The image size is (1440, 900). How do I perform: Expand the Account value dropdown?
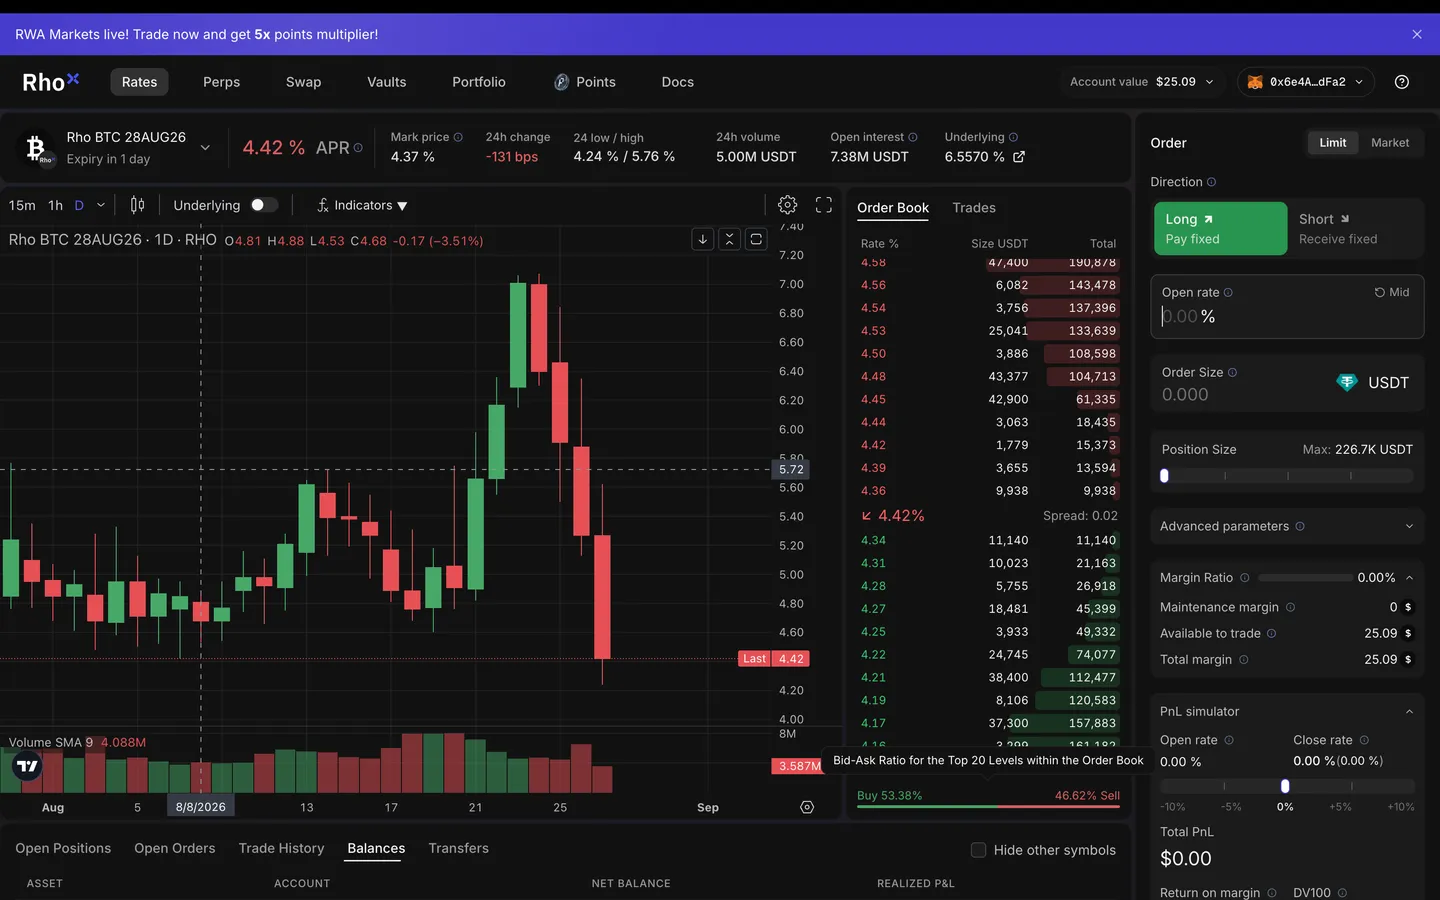point(1209,82)
